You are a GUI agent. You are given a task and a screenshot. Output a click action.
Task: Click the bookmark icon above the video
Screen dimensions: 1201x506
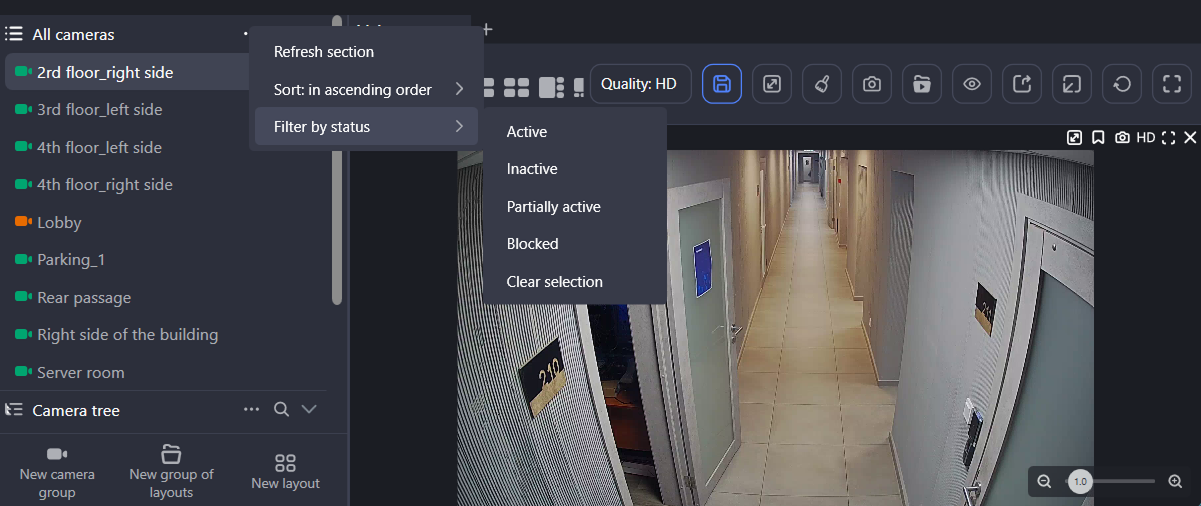point(1098,138)
